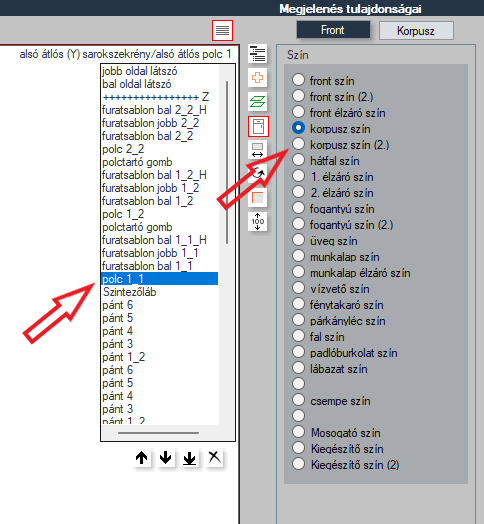Switch to the Front tab

333,30
